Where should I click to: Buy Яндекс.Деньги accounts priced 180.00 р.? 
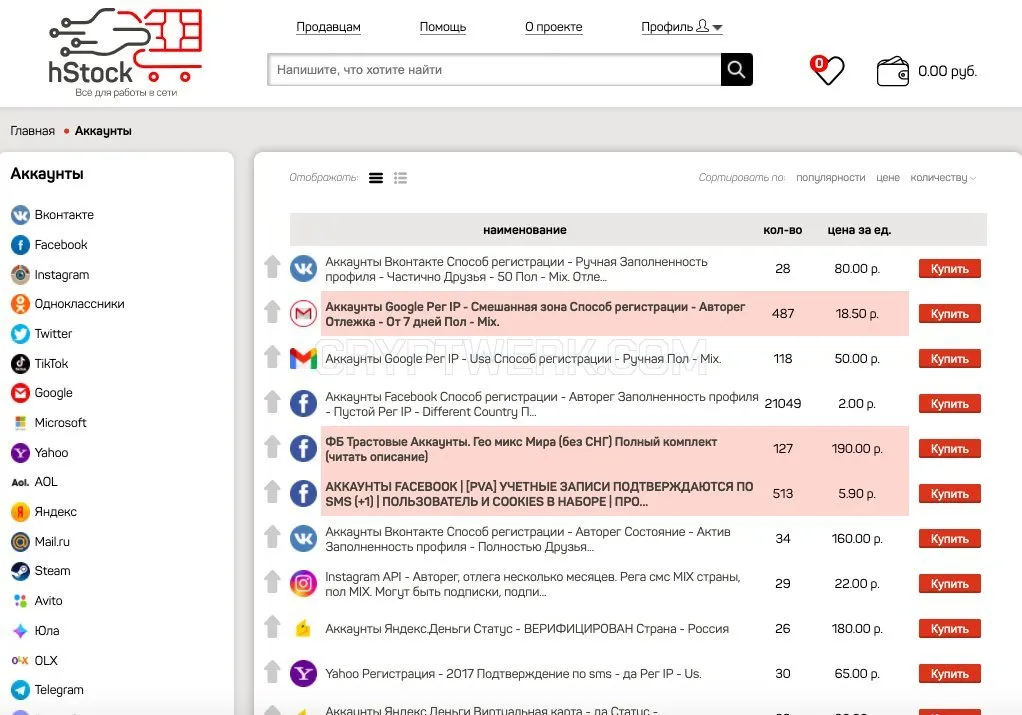tap(950, 628)
